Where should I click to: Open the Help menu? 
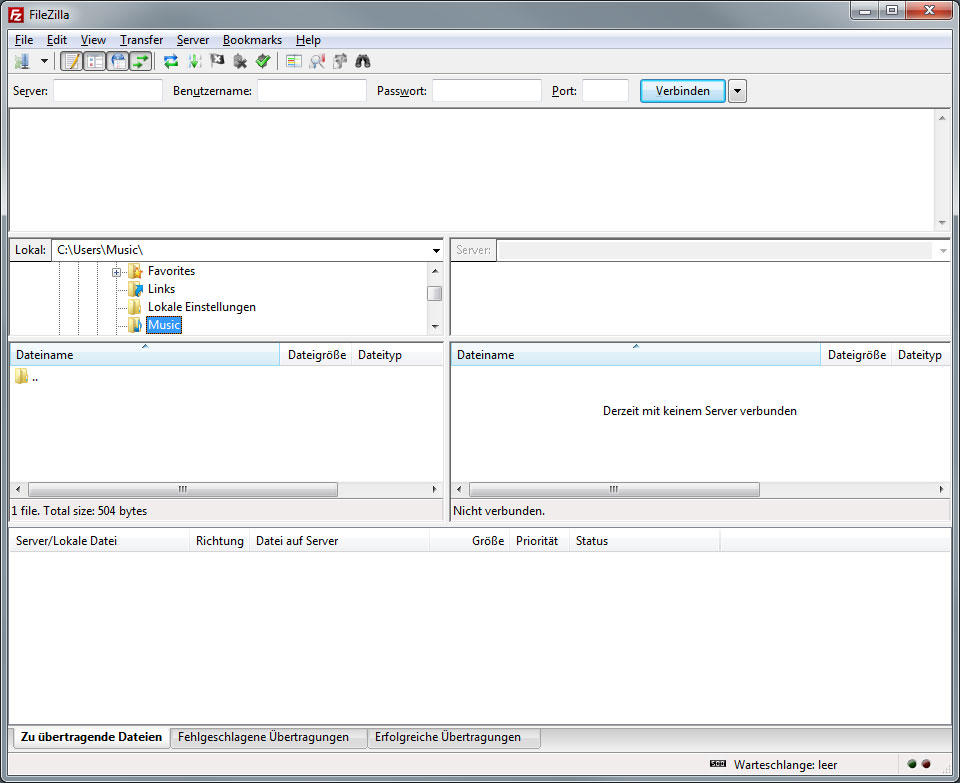(308, 40)
